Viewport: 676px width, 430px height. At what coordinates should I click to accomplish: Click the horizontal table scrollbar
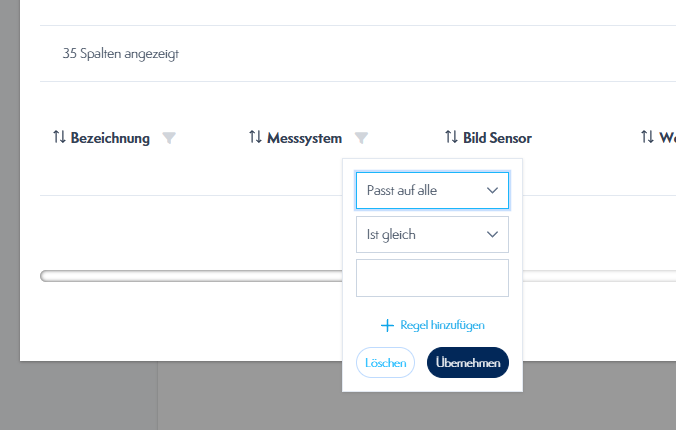coord(190,276)
